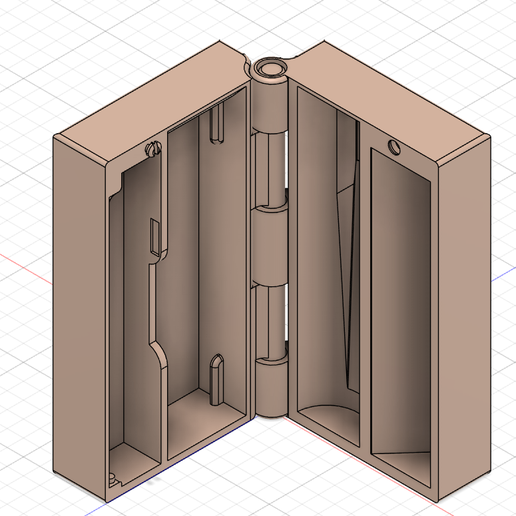The width and height of the screenshot is (516, 516).
Task: Select the round hole on right half's rim
Action: pos(394,147)
